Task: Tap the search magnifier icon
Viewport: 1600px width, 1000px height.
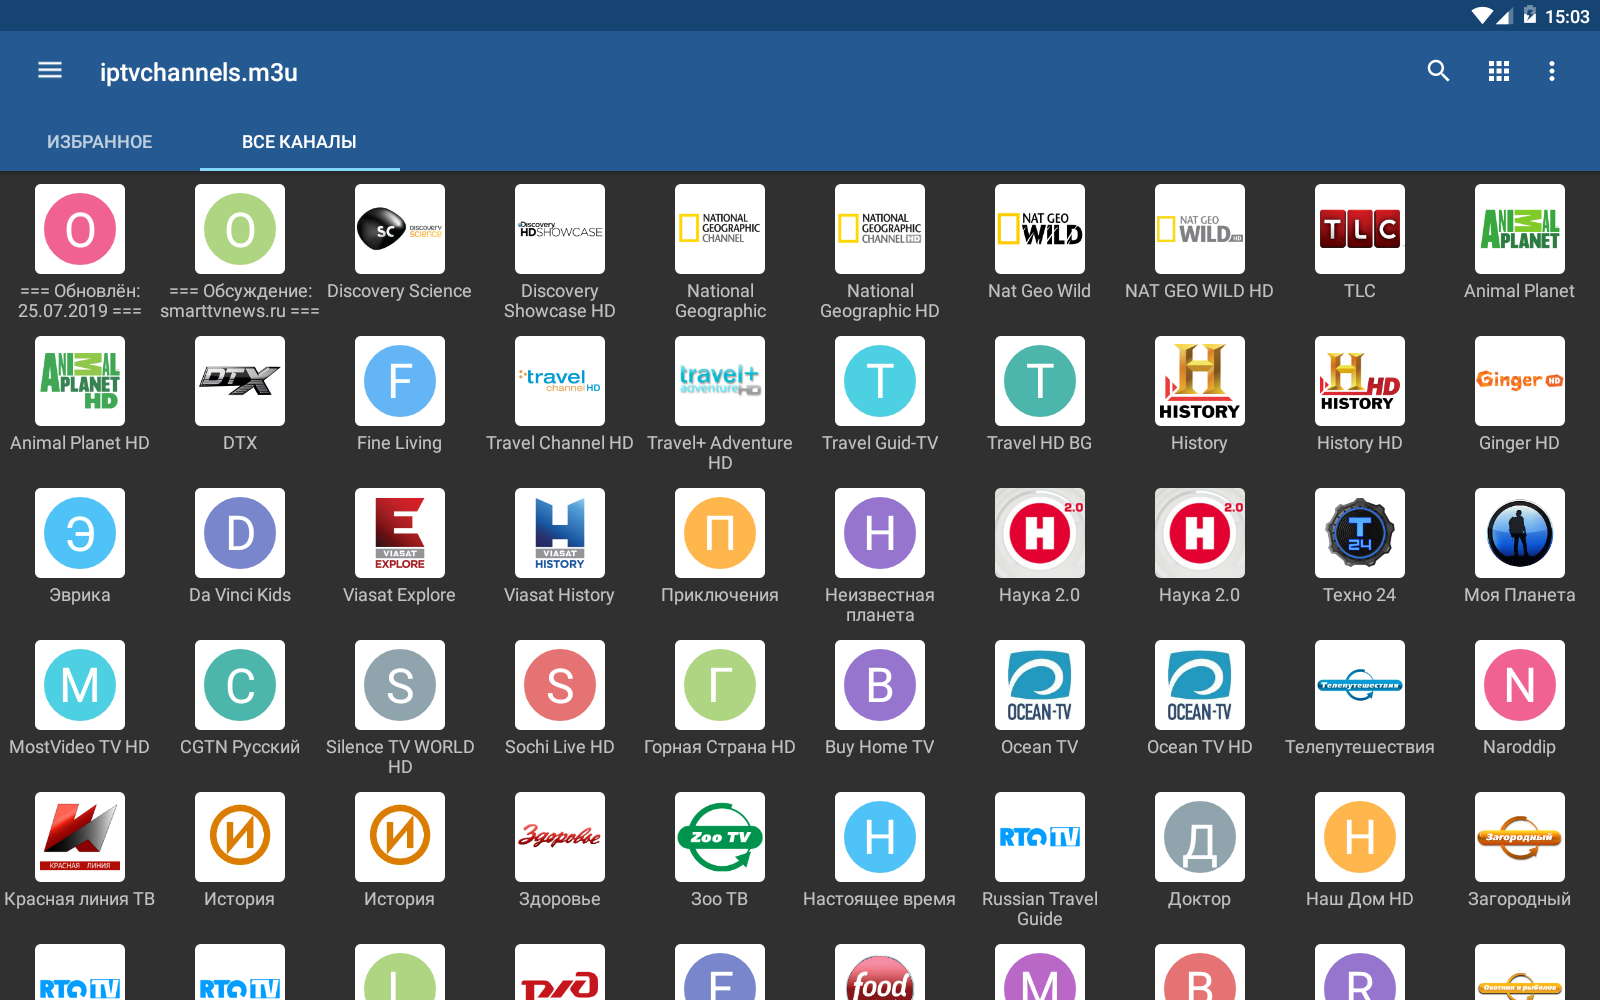Action: 1438,71
